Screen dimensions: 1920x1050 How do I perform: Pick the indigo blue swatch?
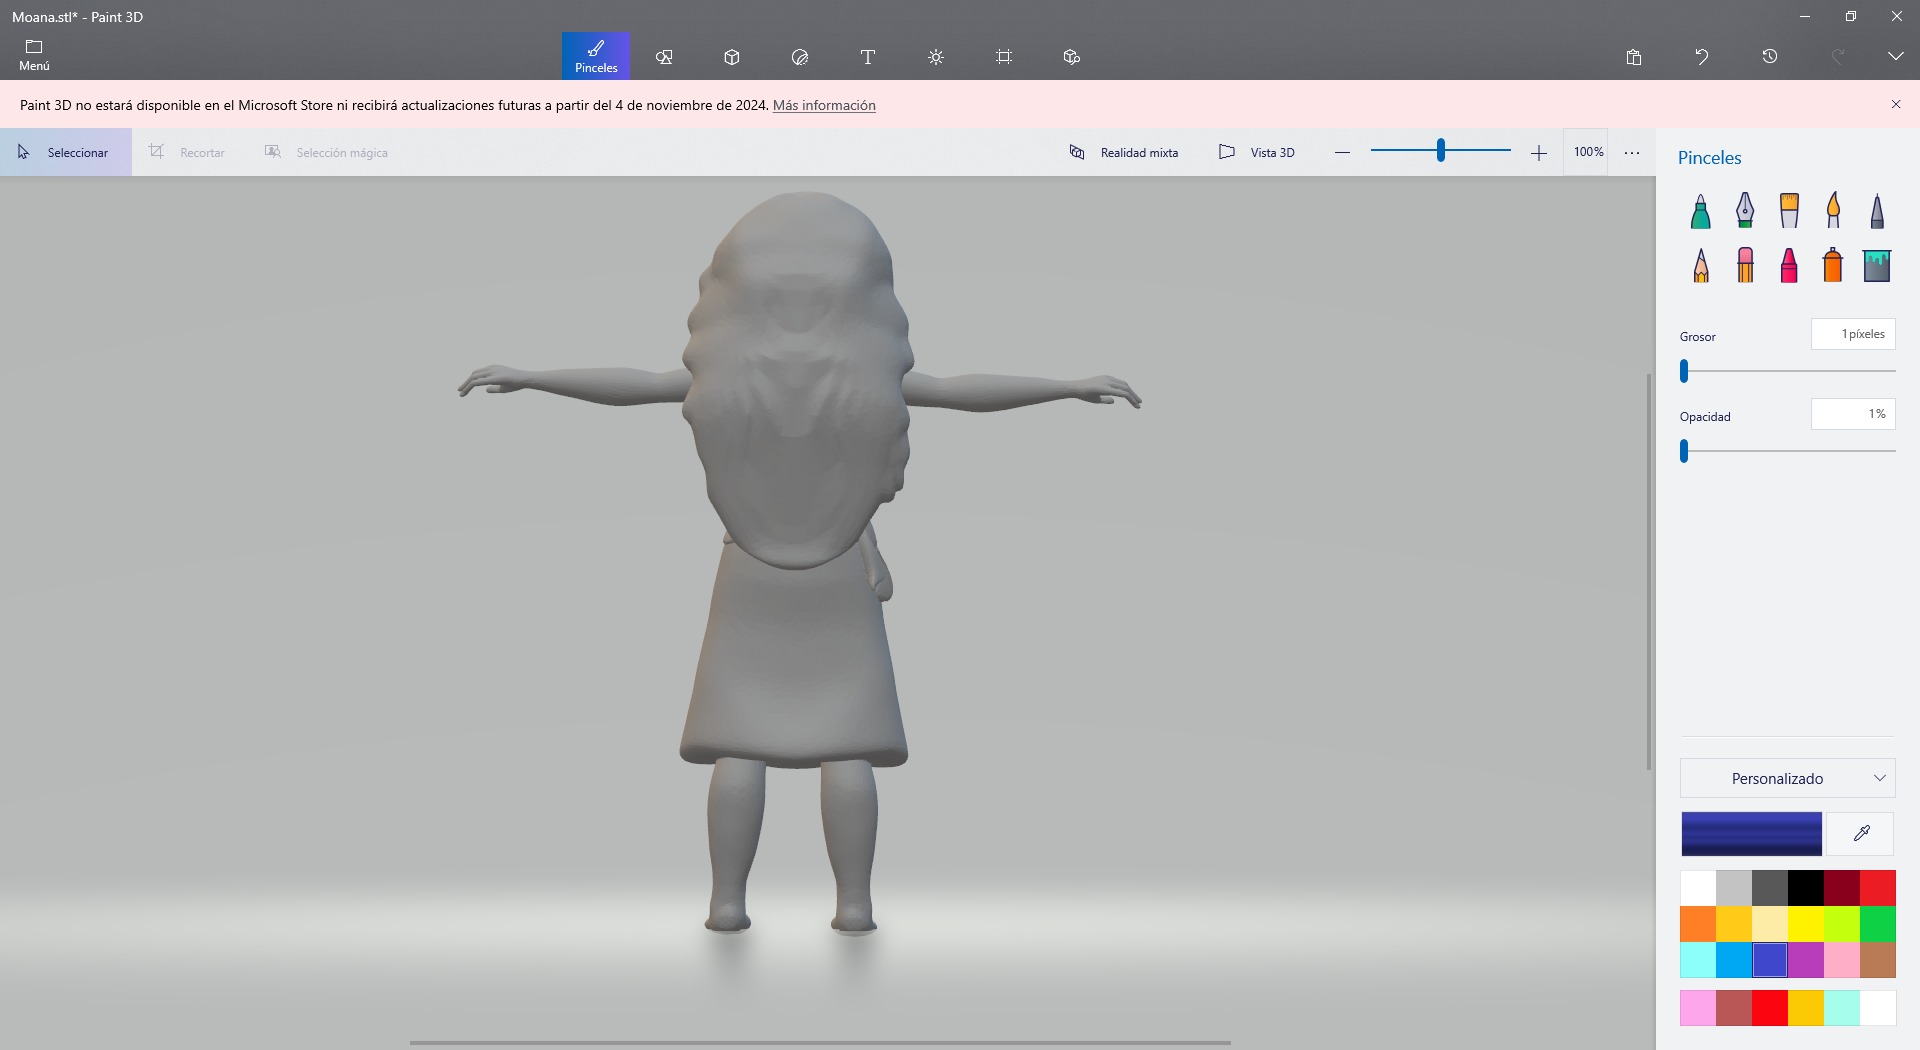click(x=1770, y=960)
